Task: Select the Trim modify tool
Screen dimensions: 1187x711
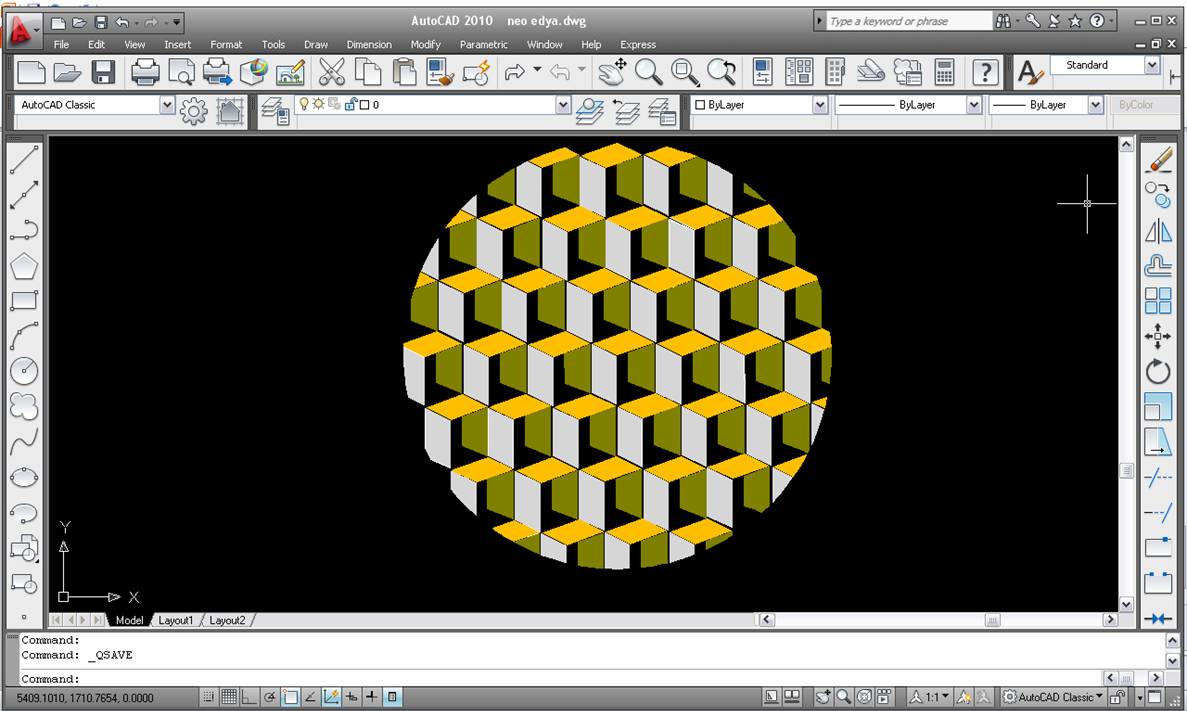Action: (x=1157, y=477)
